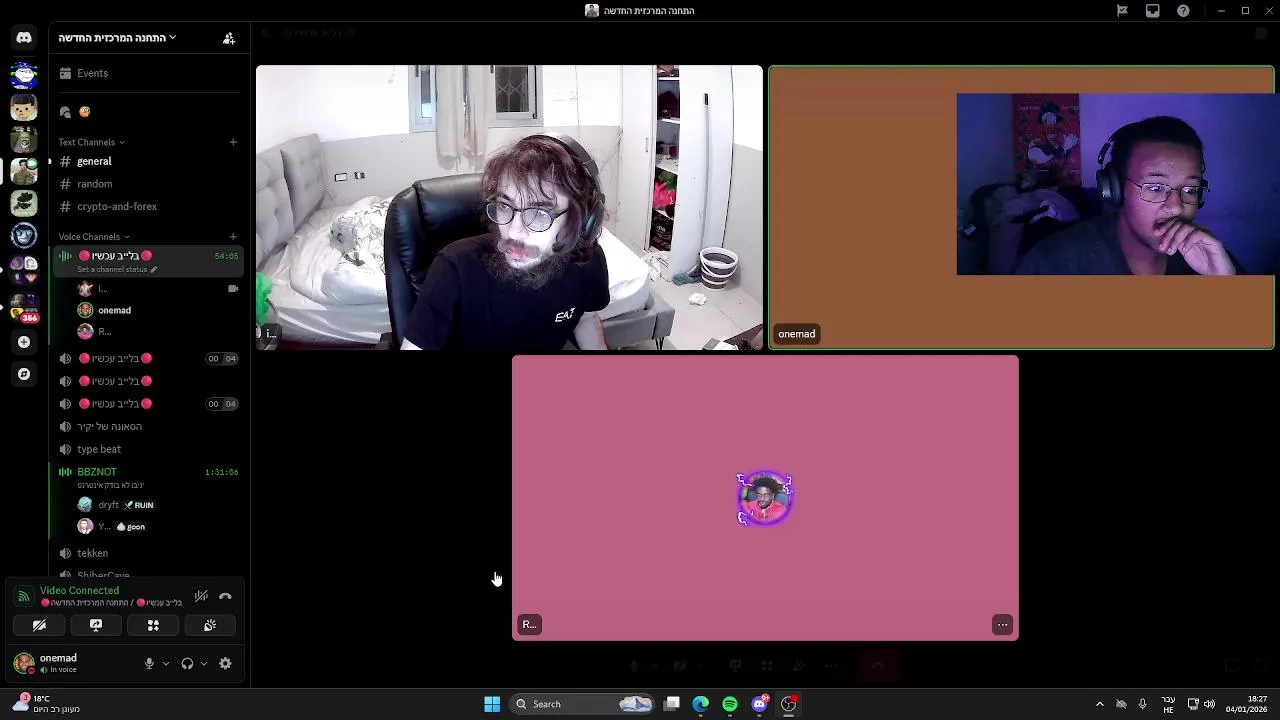Open the Channels & Roles browse icon
This screenshot has width=1280, height=720.
coord(65,111)
